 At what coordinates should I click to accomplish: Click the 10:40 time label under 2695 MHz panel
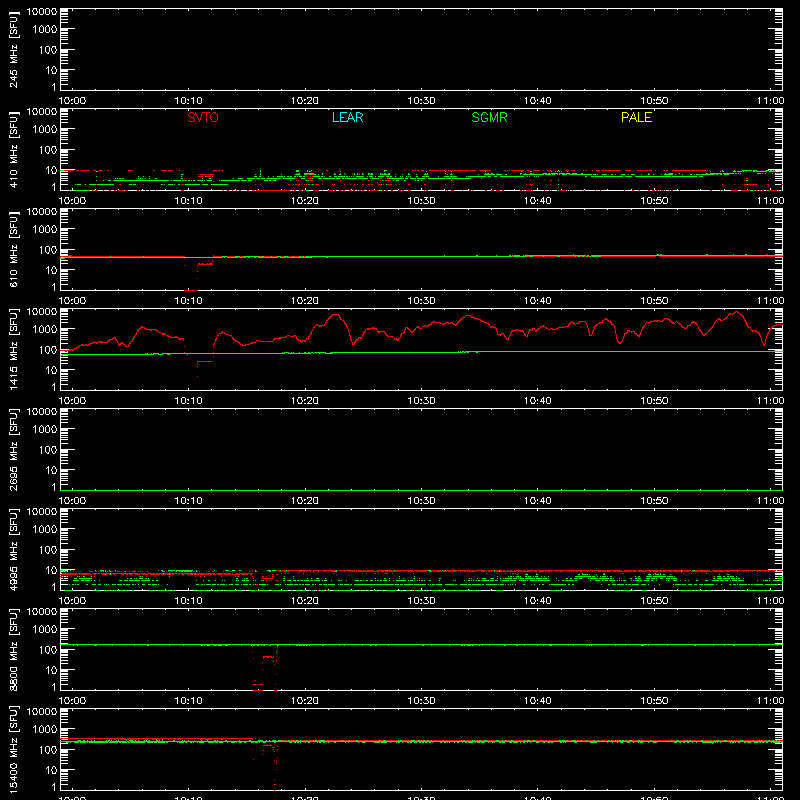tap(538, 501)
